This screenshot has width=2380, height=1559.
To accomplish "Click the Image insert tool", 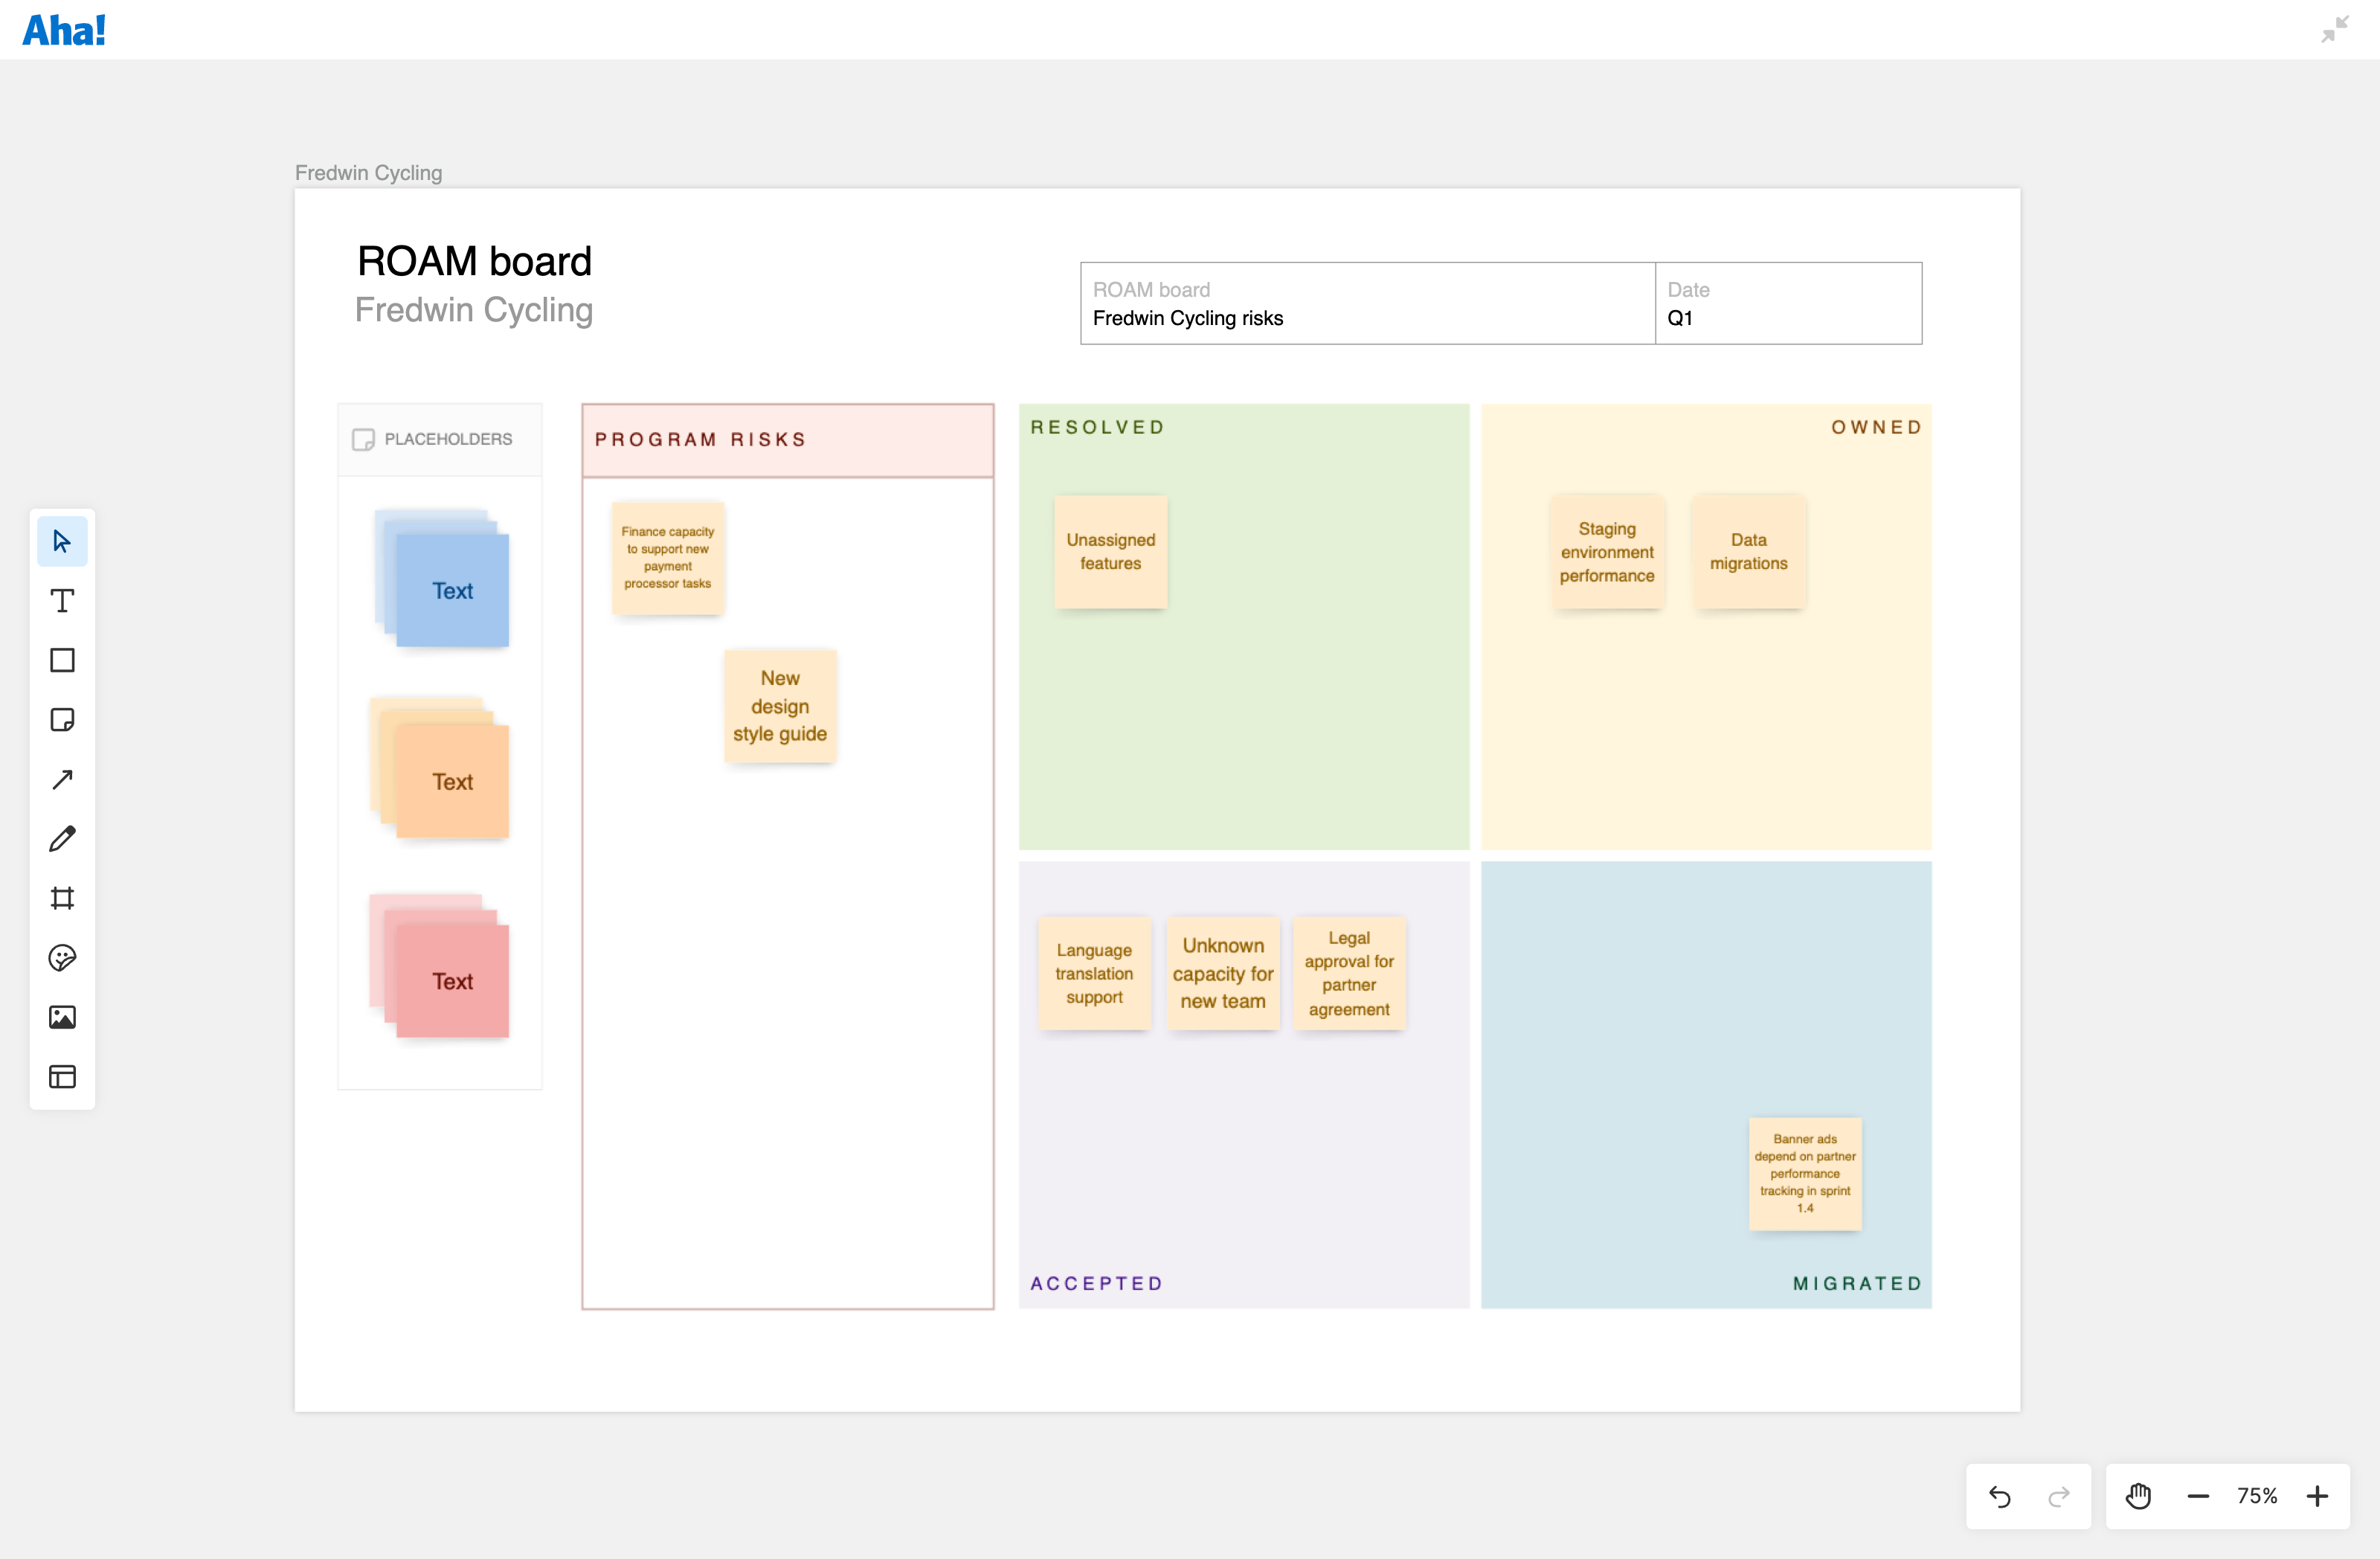I will pyautogui.click(x=62, y=1017).
